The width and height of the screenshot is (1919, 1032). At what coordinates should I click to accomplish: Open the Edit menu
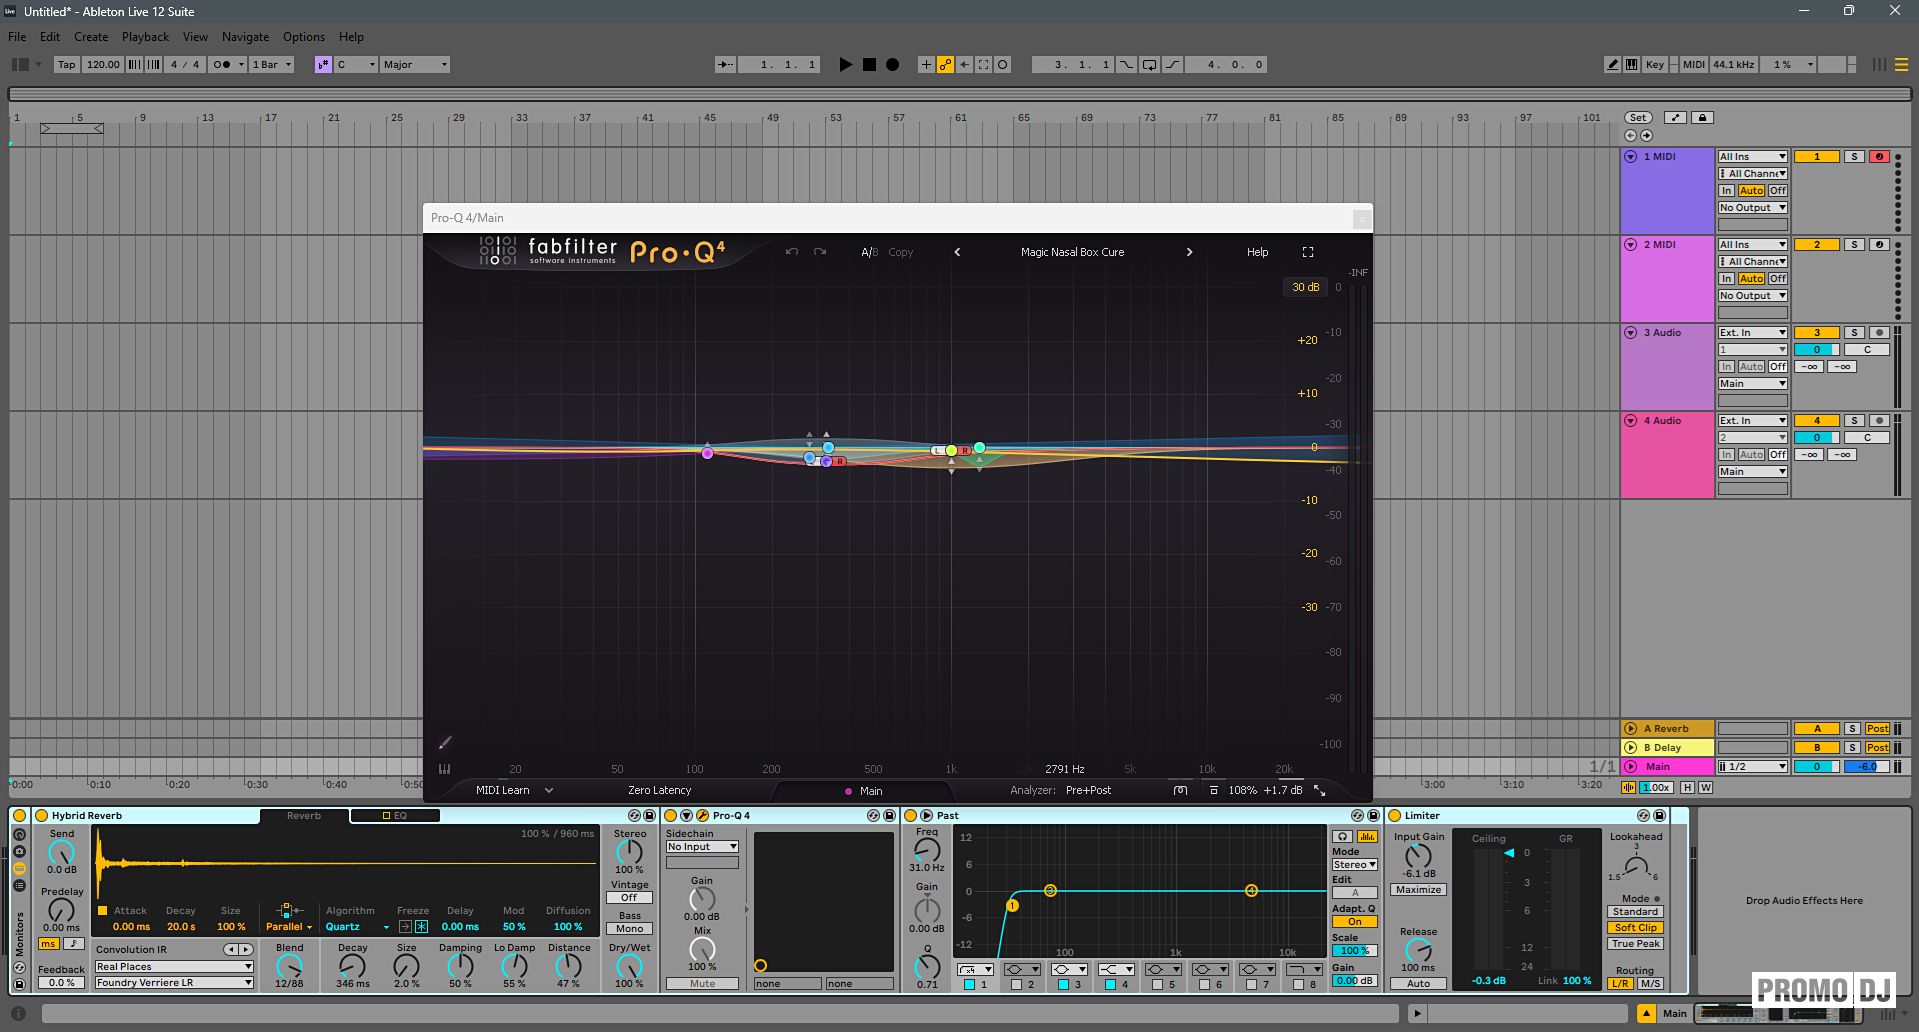50,37
